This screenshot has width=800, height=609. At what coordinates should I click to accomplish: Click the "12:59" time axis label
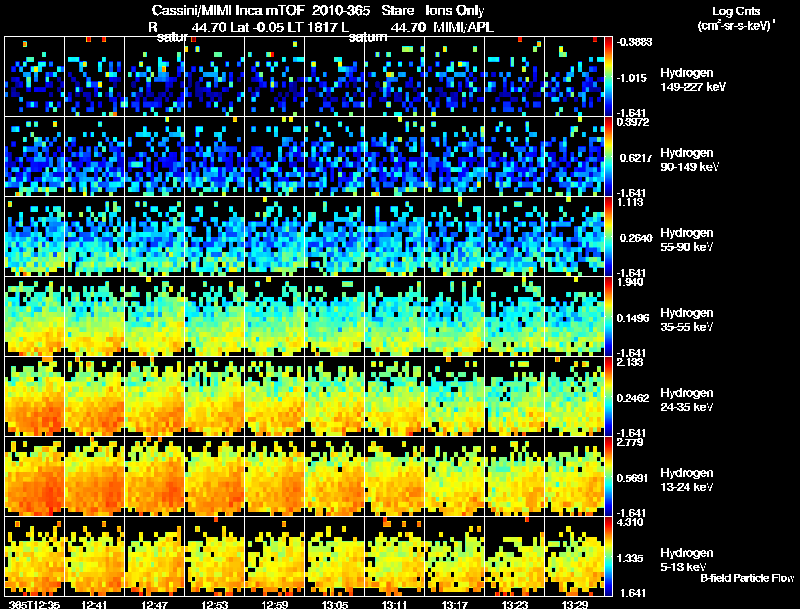click(275, 605)
